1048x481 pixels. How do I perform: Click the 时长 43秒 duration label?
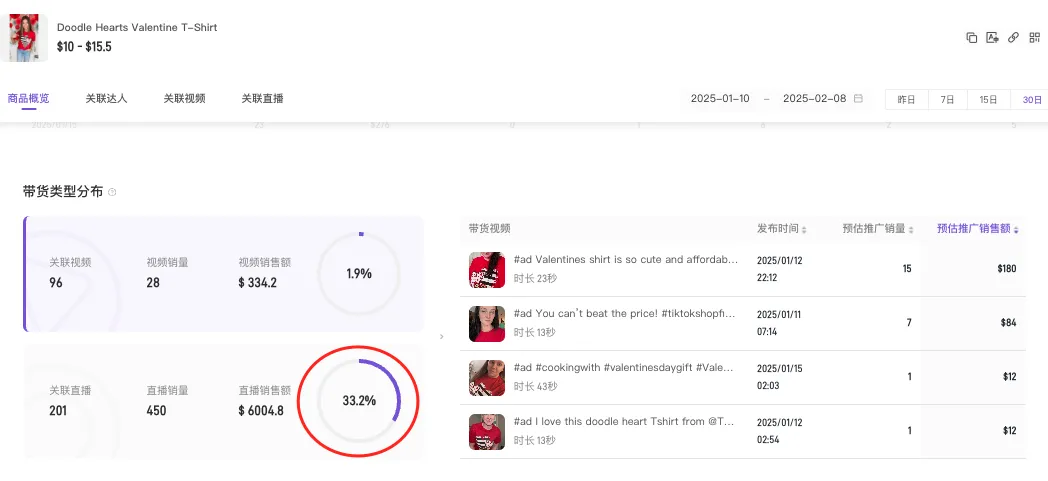coord(535,386)
